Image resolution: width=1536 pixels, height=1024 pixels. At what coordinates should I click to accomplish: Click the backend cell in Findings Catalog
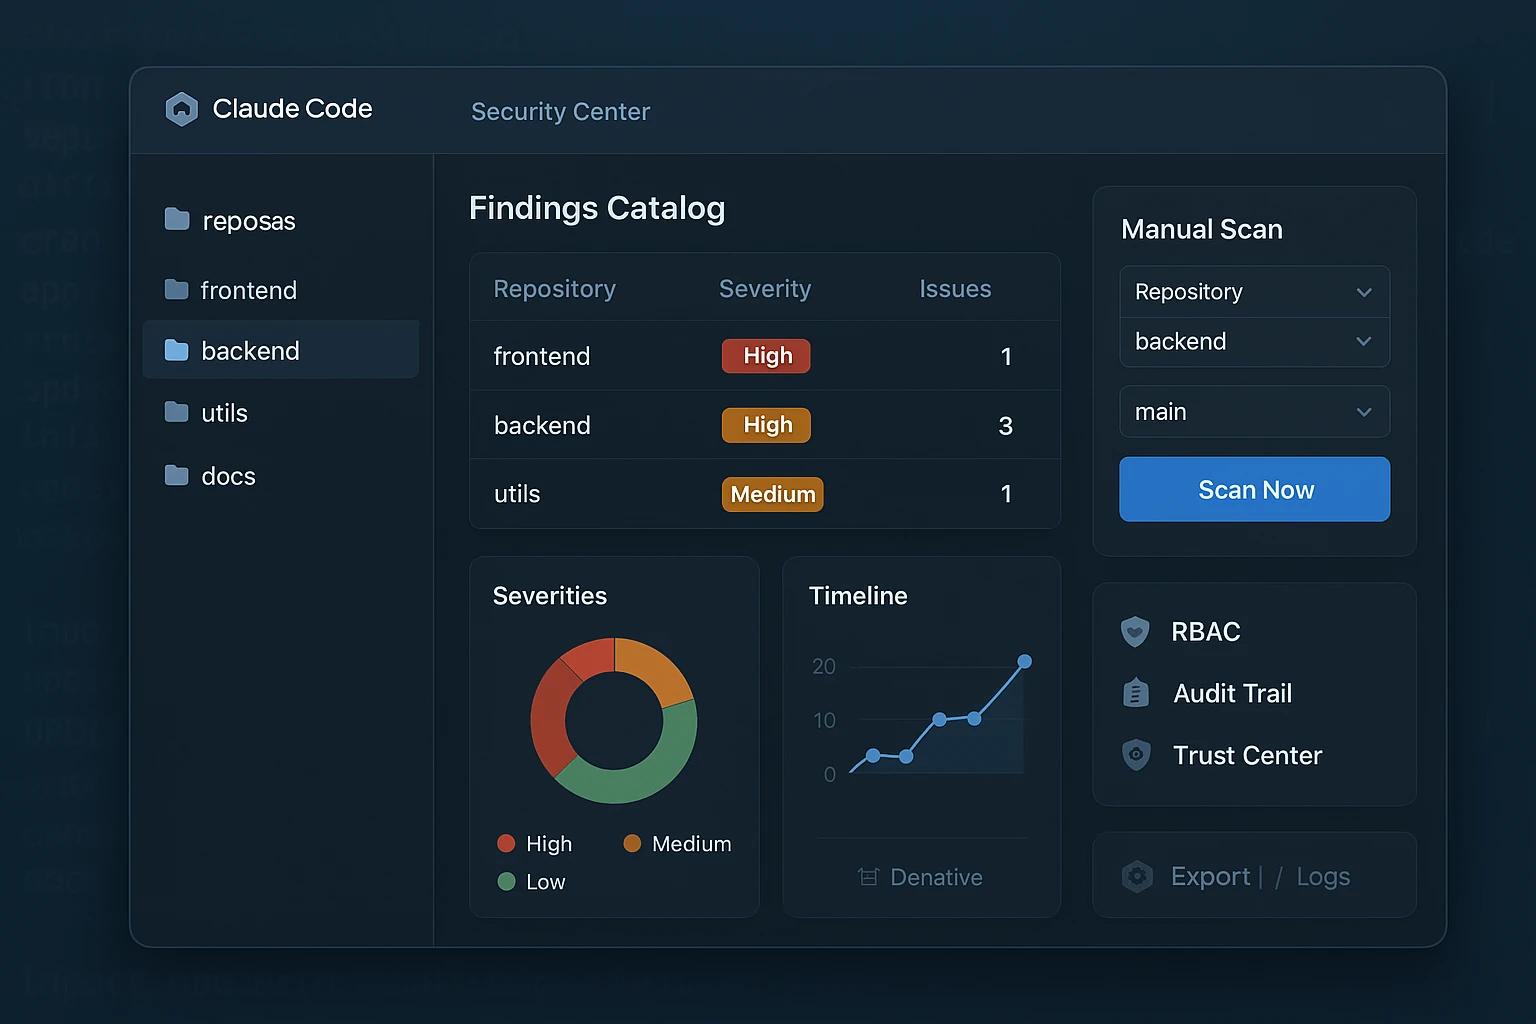(542, 425)
